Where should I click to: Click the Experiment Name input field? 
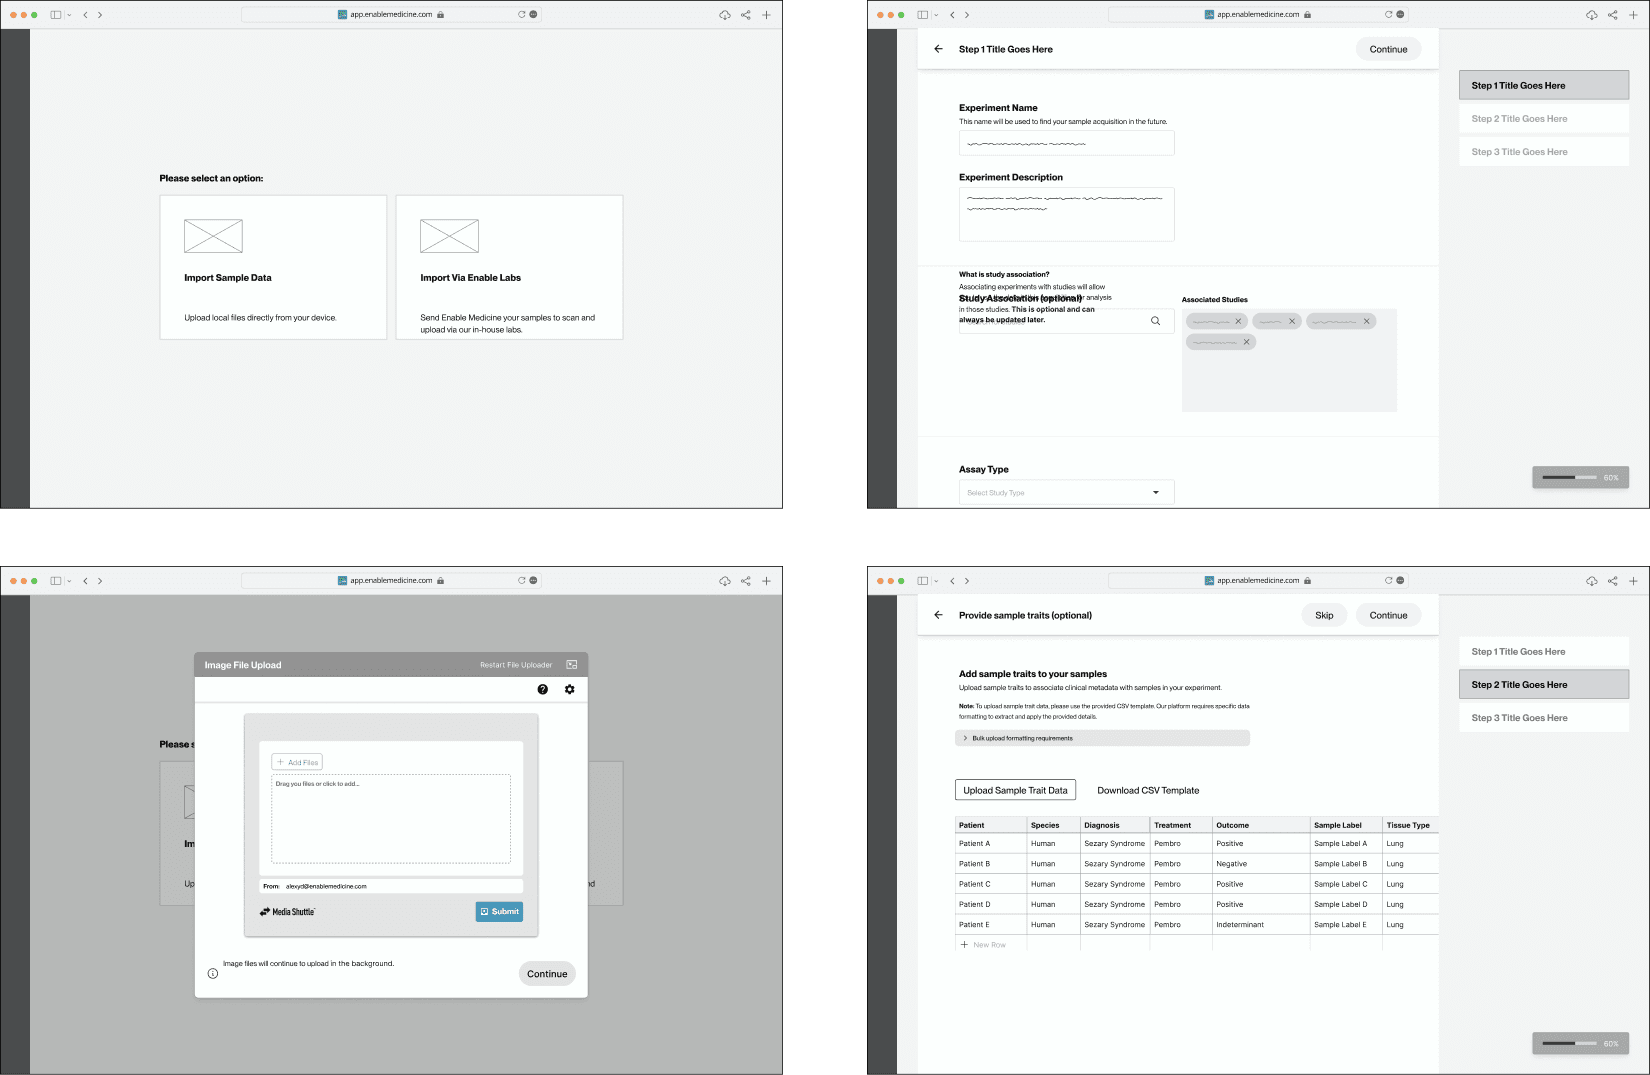[x=1066, y=143]
